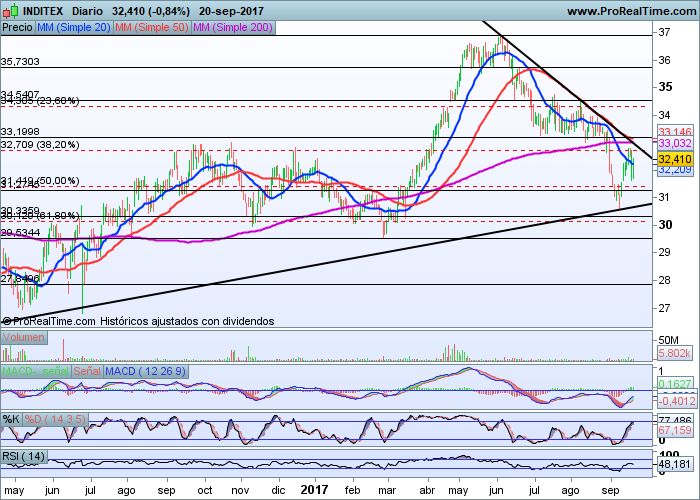Click the mar month marker
This screenshot has height=500, width=700.
(x=387, y=490)
